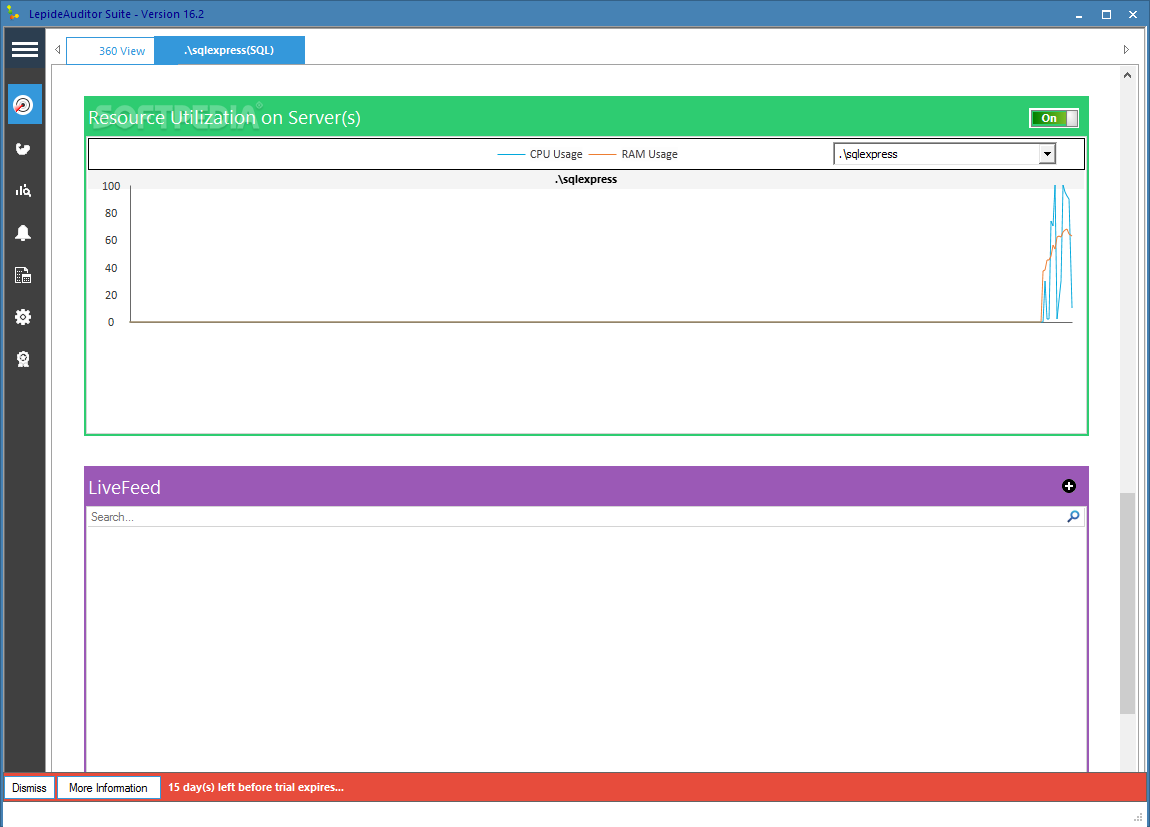This screenshot has width=1150, height=827.
Task: Open the dashboard gauge icon in sidebar
Action: coord(24,105)
